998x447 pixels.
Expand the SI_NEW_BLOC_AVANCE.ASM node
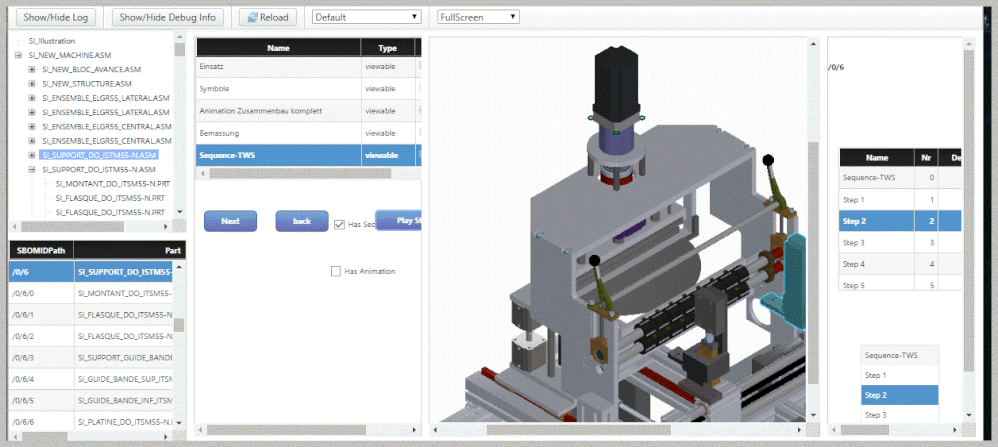(32, 69)
